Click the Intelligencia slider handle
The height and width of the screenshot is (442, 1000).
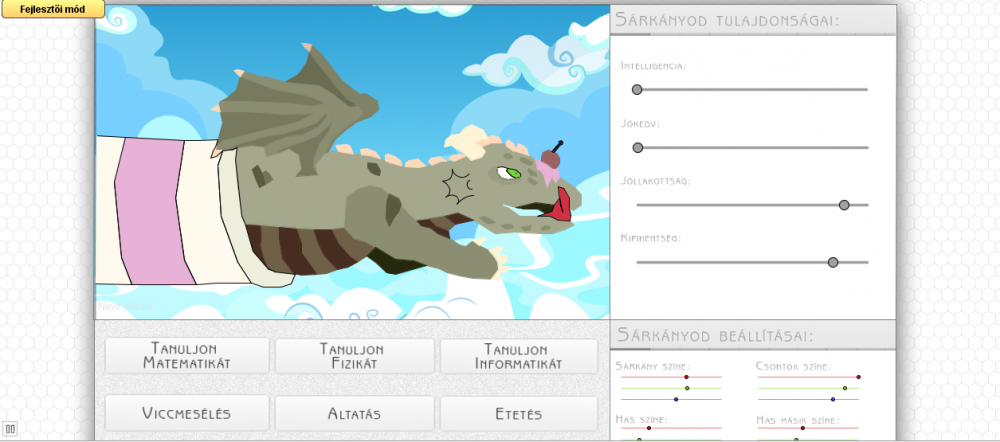637,89
